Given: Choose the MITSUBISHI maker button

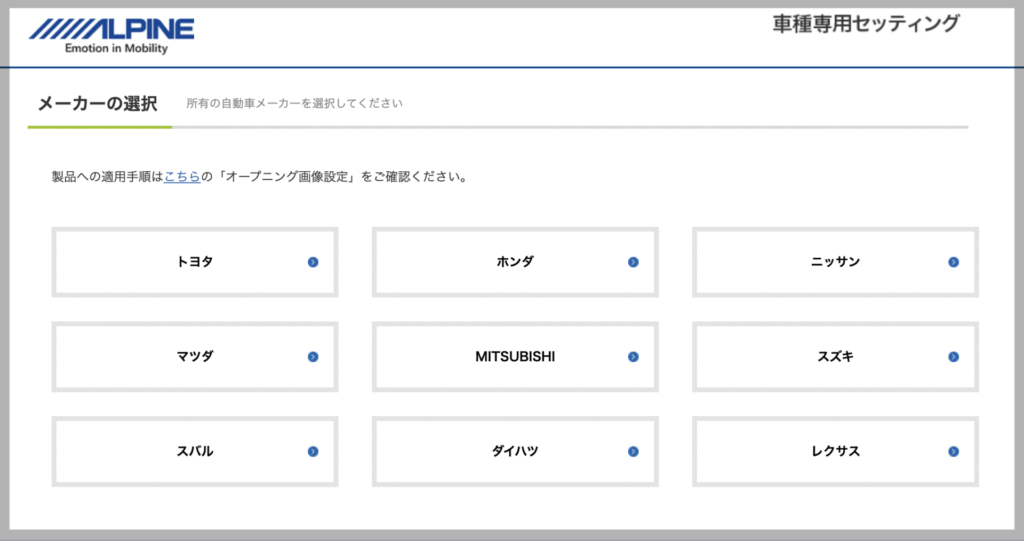Looking at the screenshot, I should point(515,357).
